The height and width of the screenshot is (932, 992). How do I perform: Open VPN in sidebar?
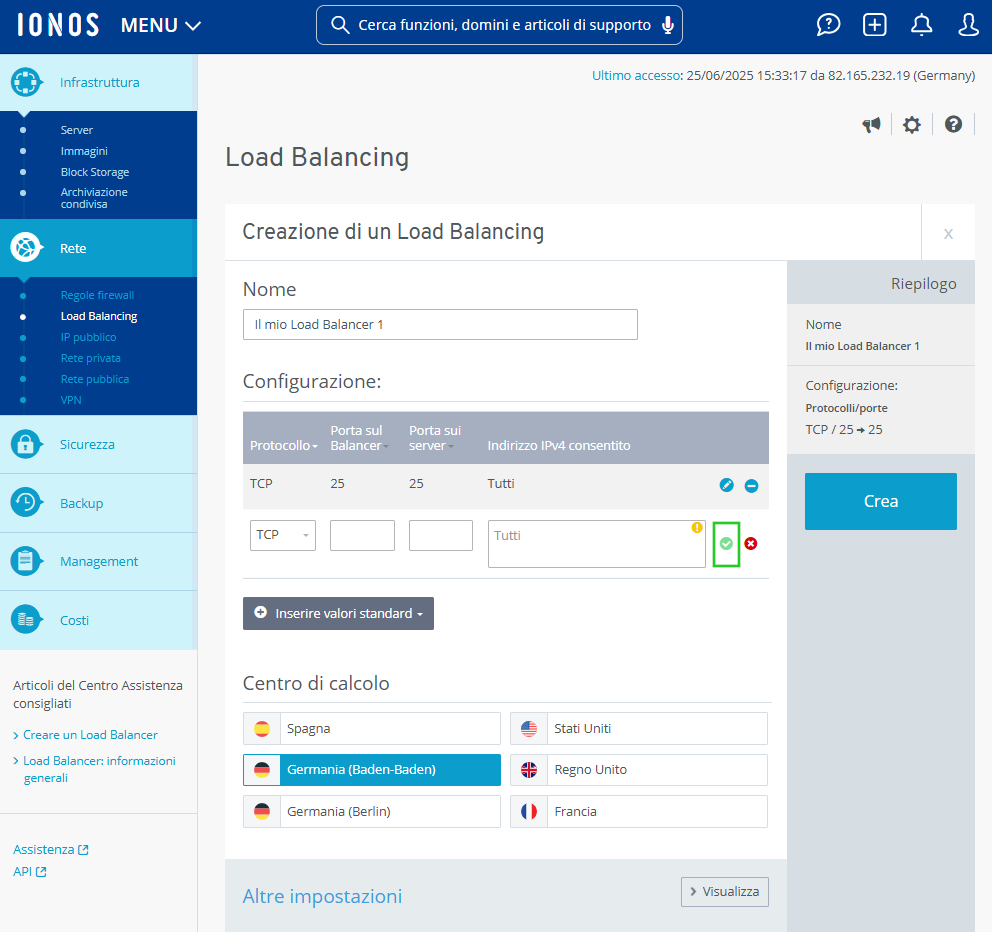71,400
